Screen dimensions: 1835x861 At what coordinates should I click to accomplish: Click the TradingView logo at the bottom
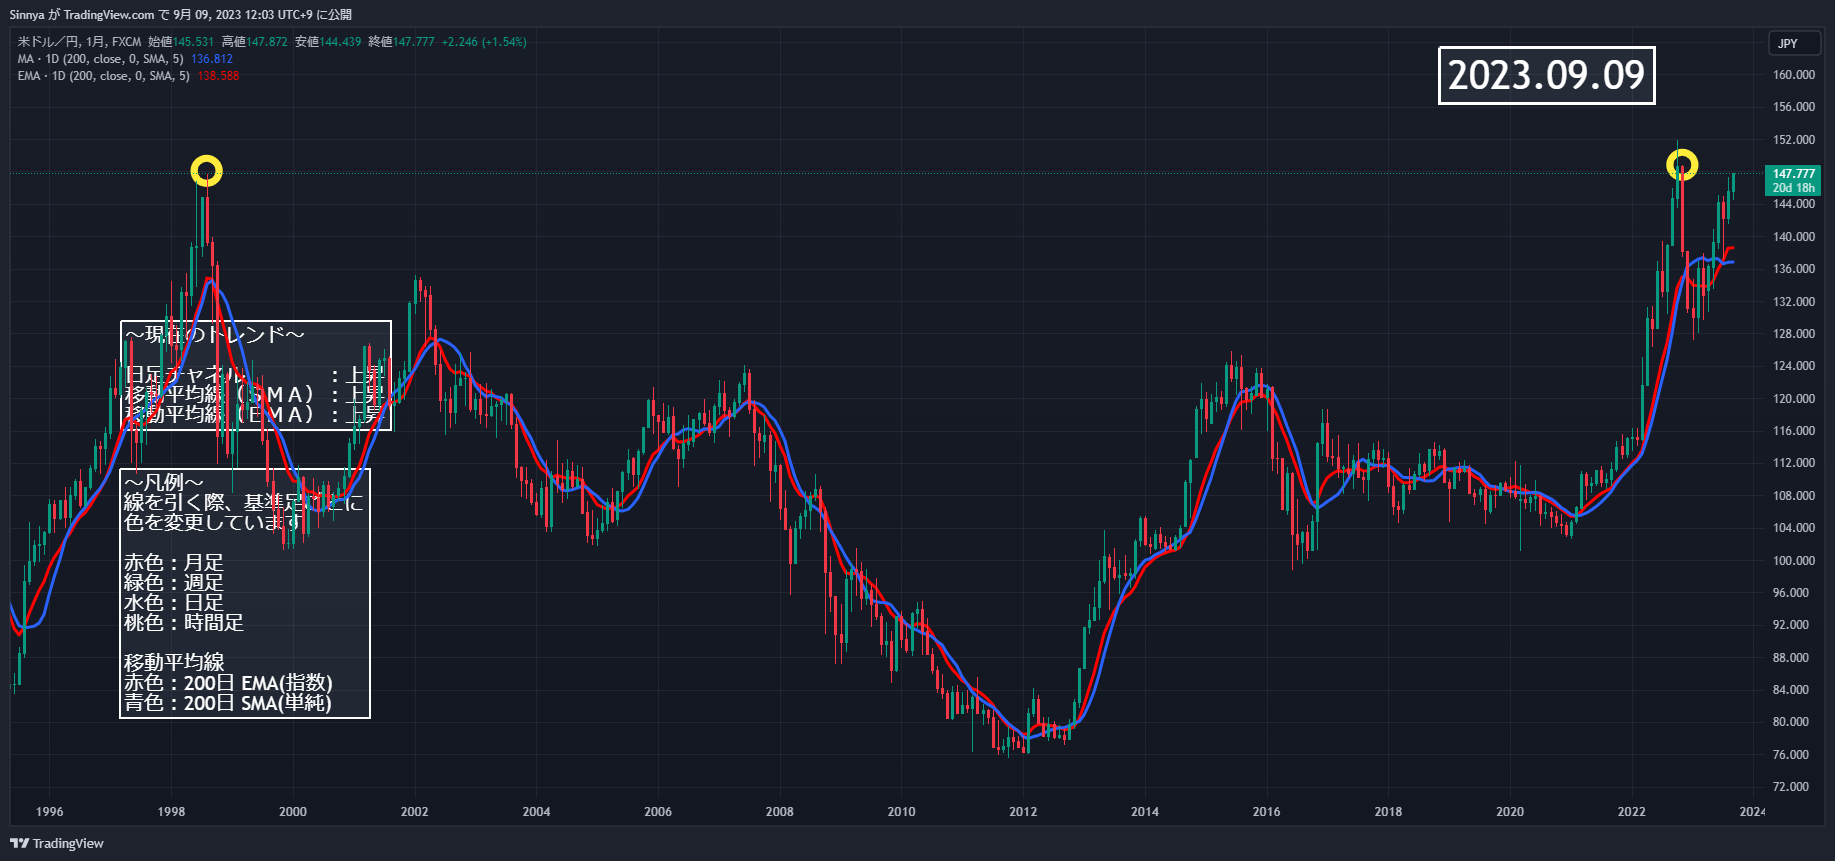tap(57, 843)
